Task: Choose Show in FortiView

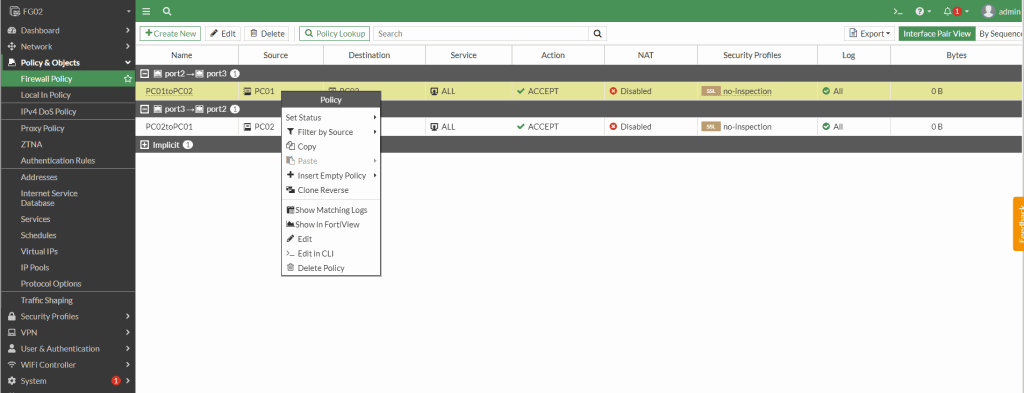Action: 331,225
